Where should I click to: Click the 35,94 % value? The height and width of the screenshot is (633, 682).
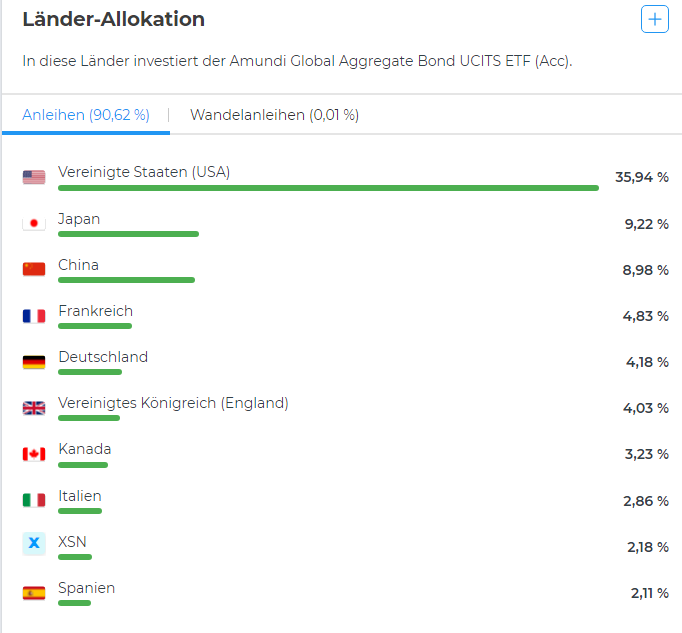641,177
